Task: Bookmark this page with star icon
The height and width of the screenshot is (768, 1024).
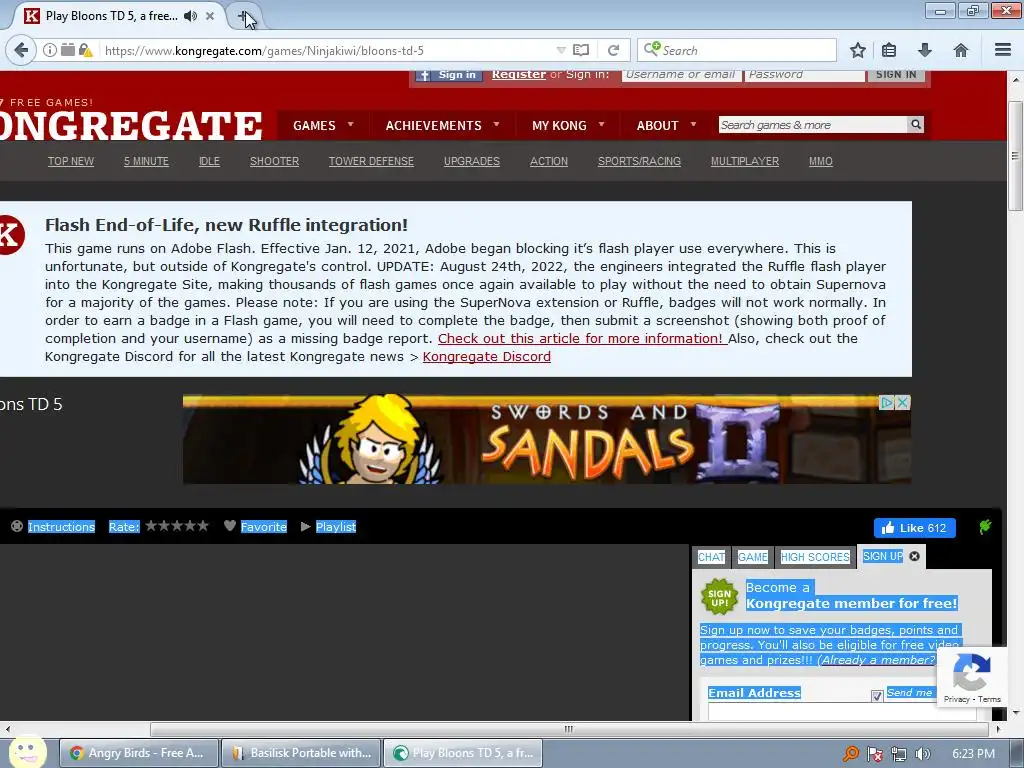Action: (857, 50)
